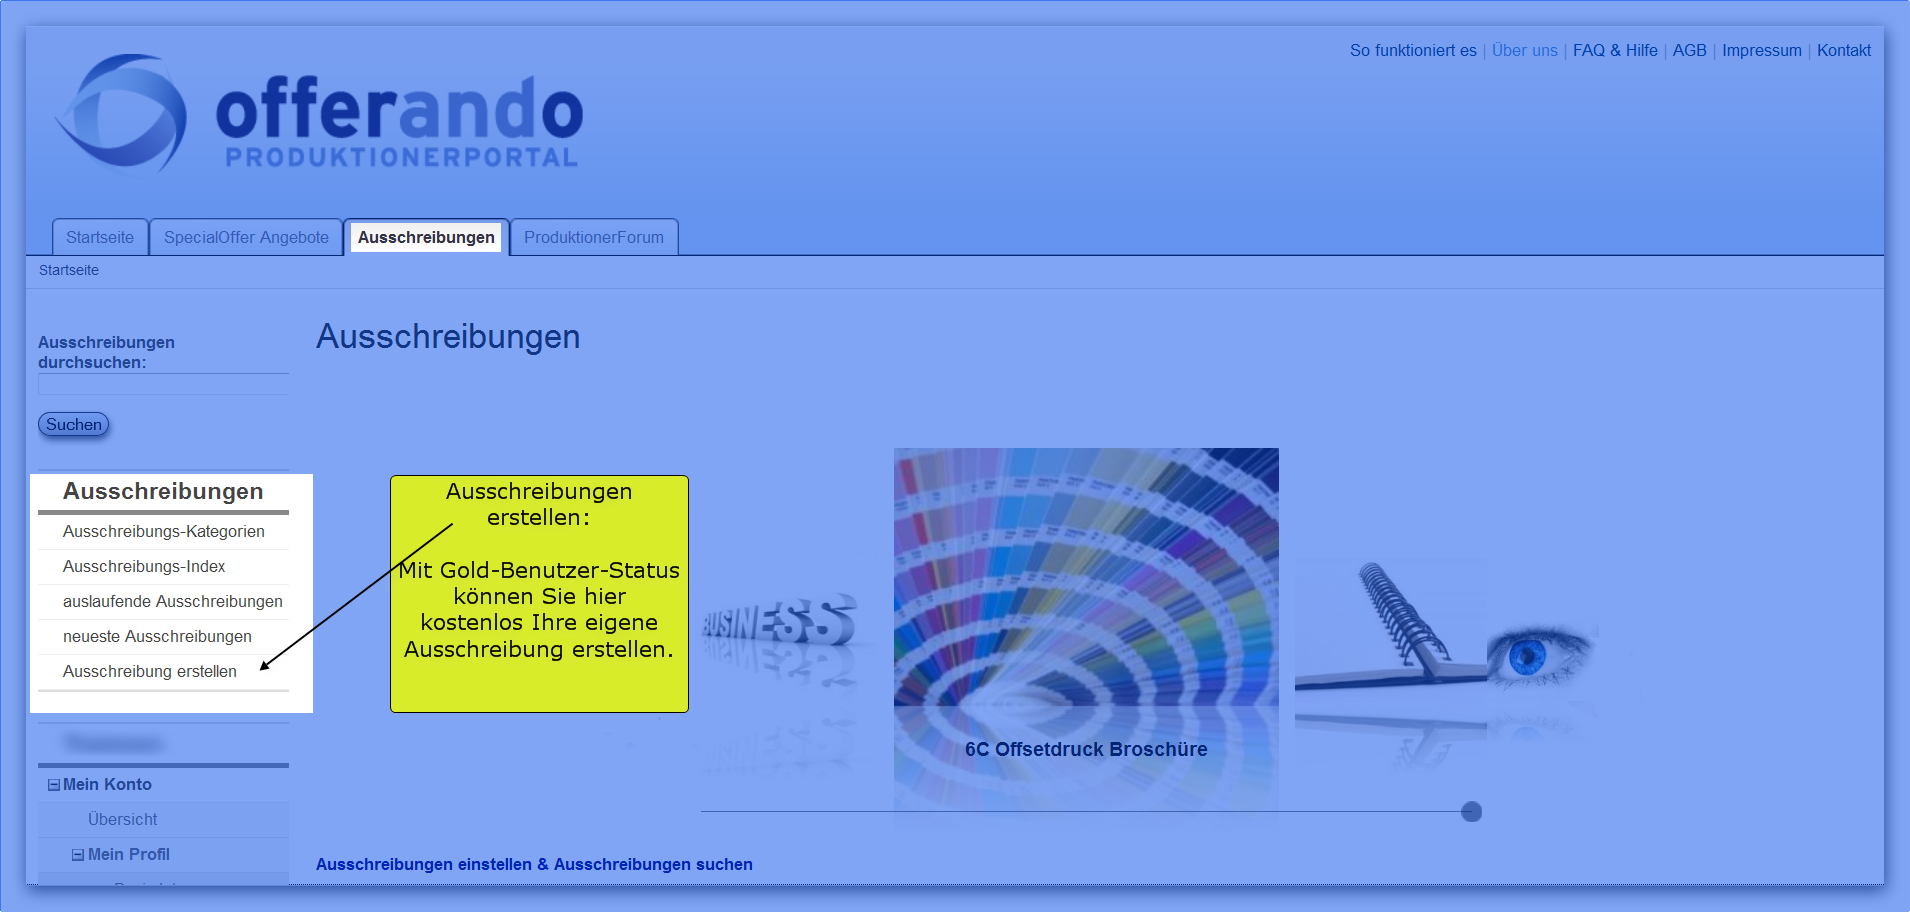The width and height of the screenshot is (1910, 912).
Task: Click the Ausschreibungen page heading
Action: pyautogui.click(x=448, y=337)
